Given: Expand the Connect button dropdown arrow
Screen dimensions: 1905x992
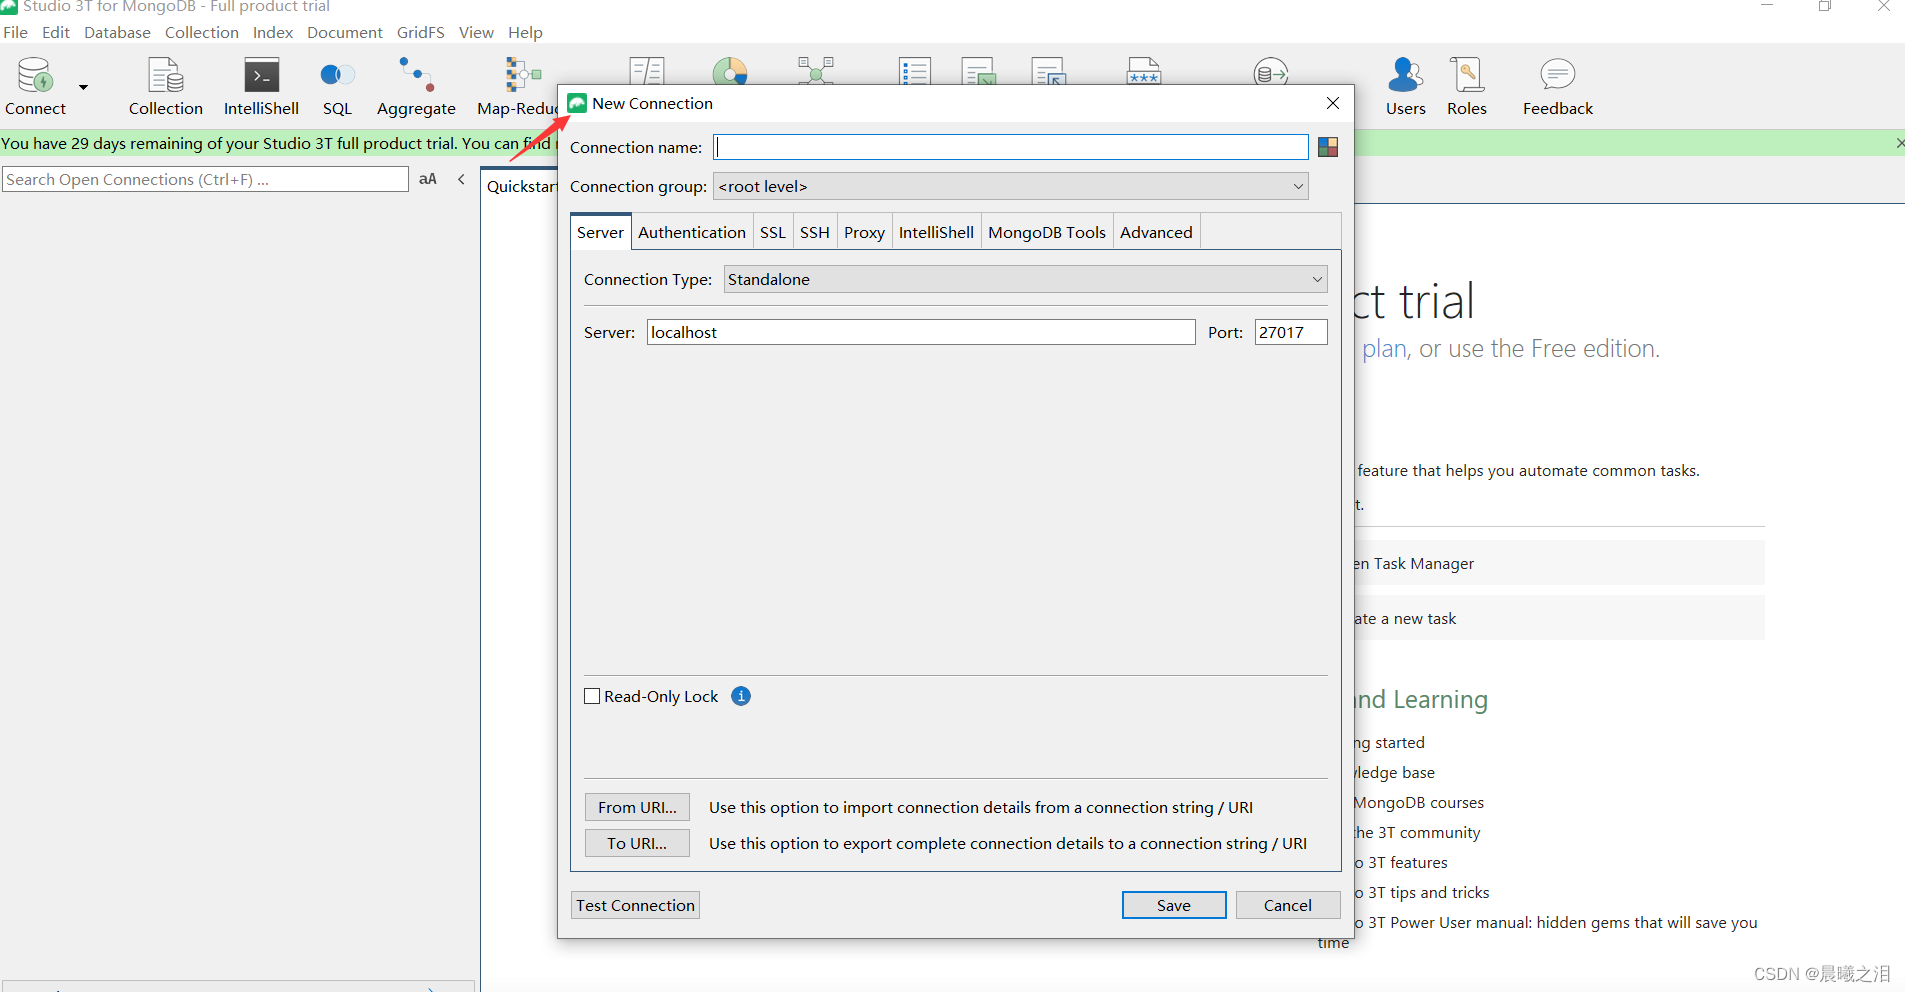Looking at the screenshot, I should [82, 87].
